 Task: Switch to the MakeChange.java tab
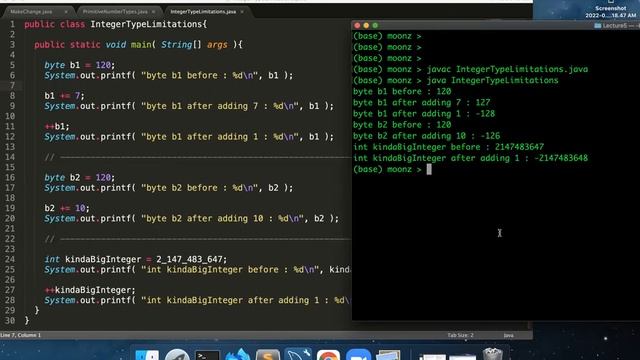(x=31, y=12)
